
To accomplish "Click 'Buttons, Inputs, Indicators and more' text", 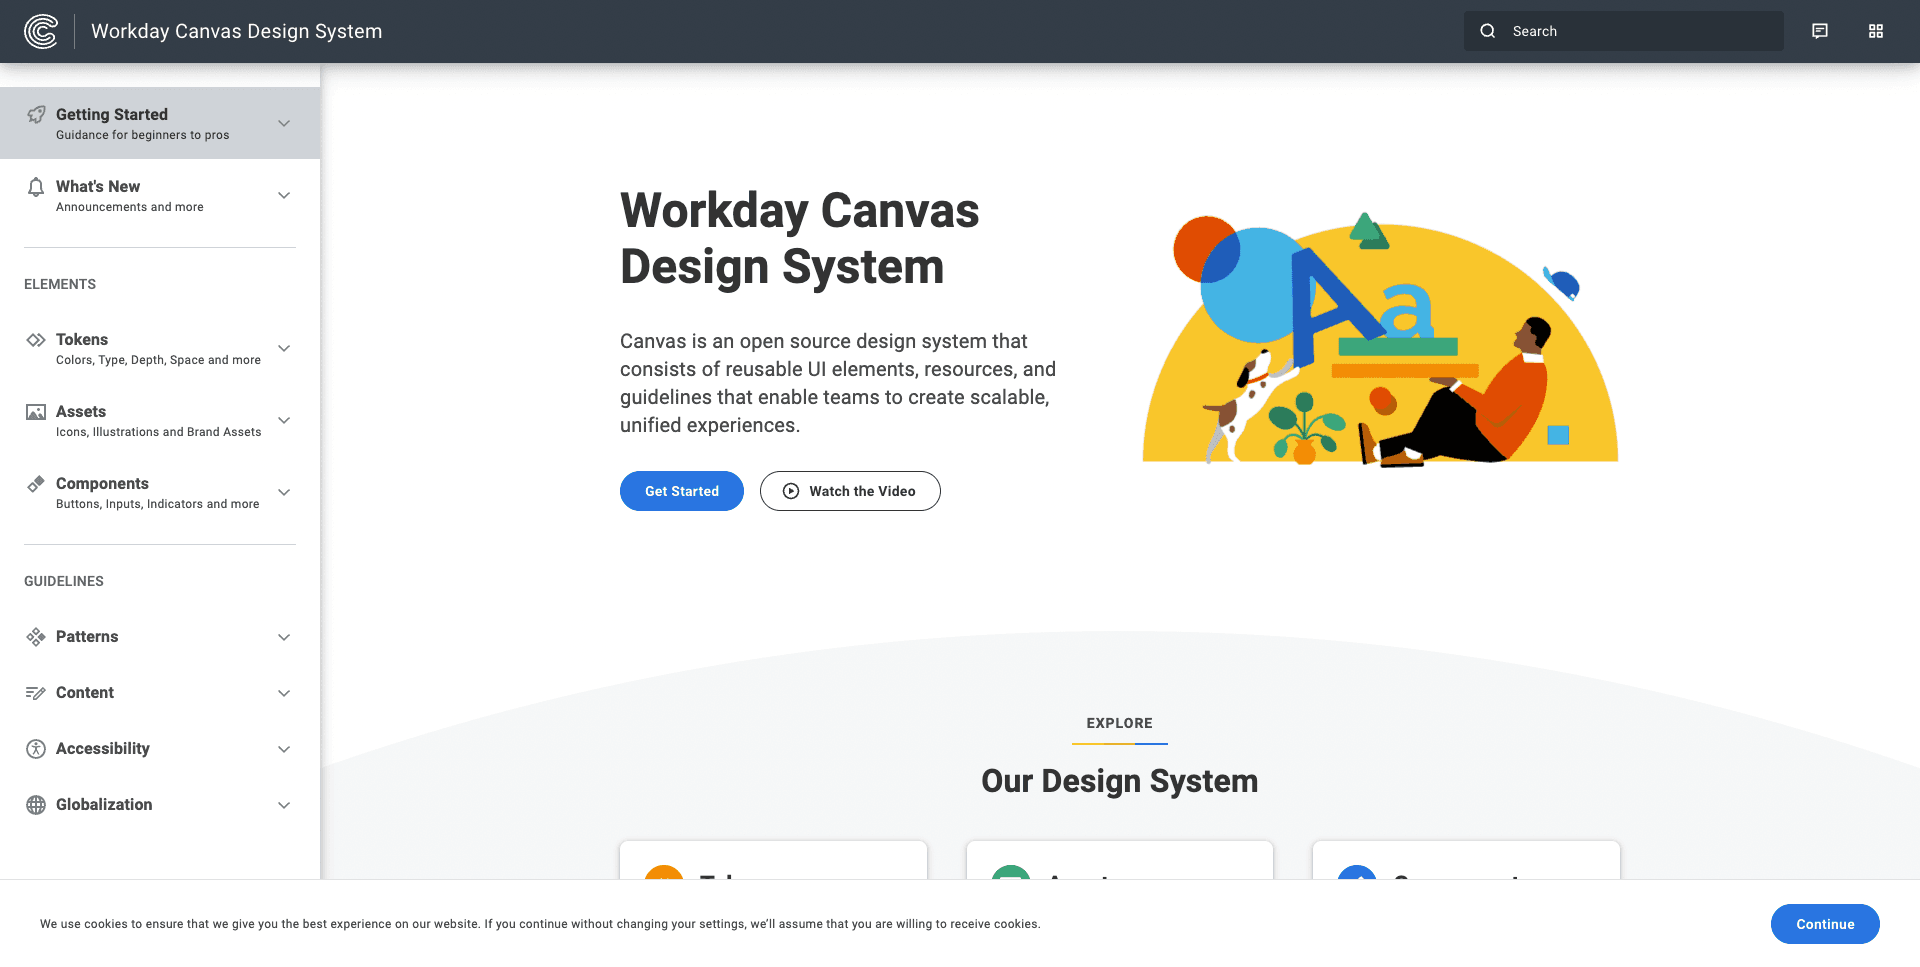I will (158, 504).
